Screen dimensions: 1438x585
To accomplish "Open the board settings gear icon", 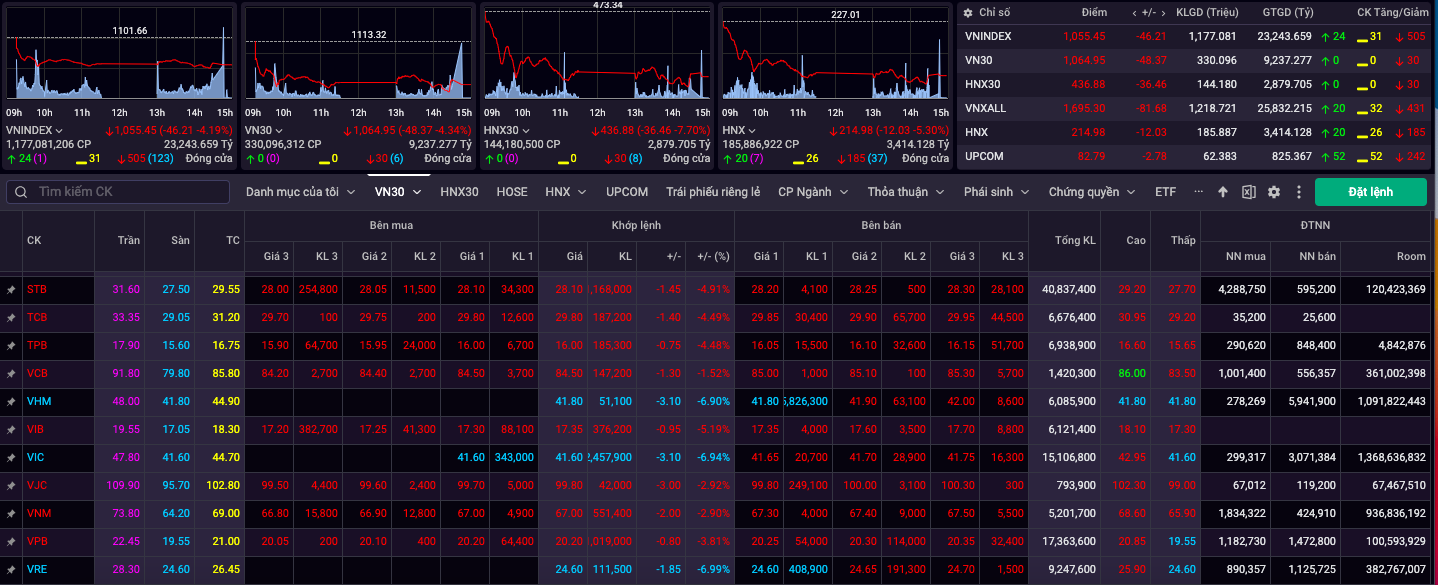I will click(x=1273, y=192).
